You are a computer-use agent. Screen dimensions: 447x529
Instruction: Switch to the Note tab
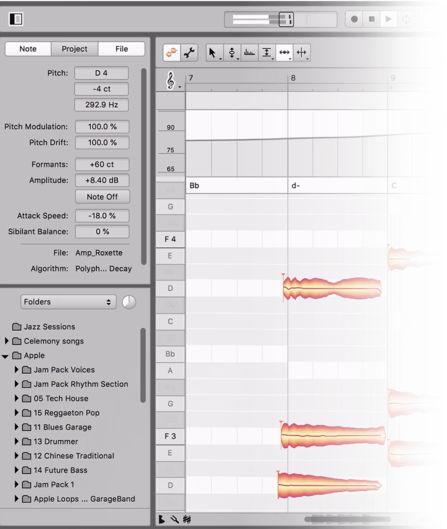pos(28,49)
